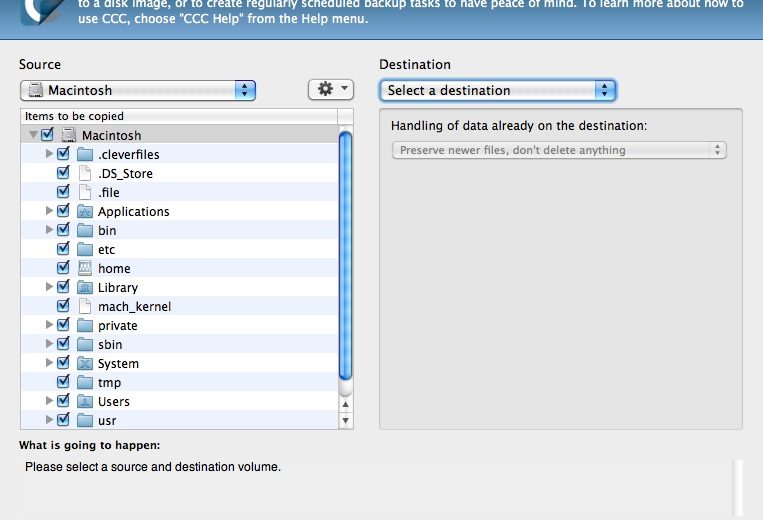Screen dimensions: 763x520
Task: Click the scroll up arrow of file list
Action: coord(345,404)
